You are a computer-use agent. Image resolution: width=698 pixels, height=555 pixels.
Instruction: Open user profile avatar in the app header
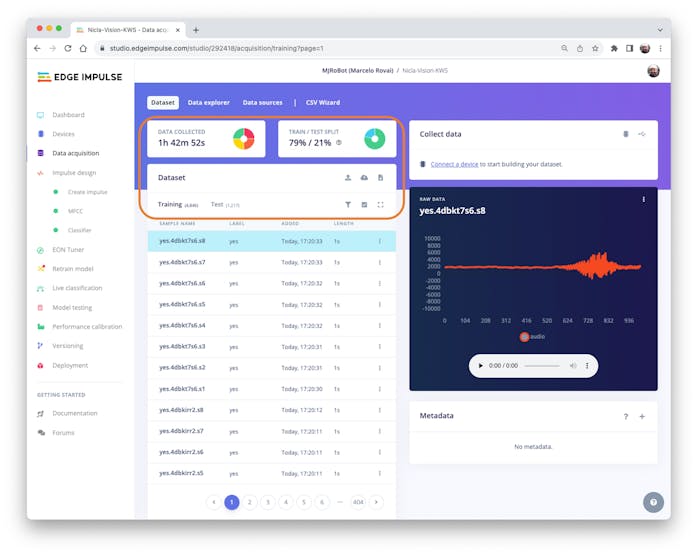(x=653, y=71)
